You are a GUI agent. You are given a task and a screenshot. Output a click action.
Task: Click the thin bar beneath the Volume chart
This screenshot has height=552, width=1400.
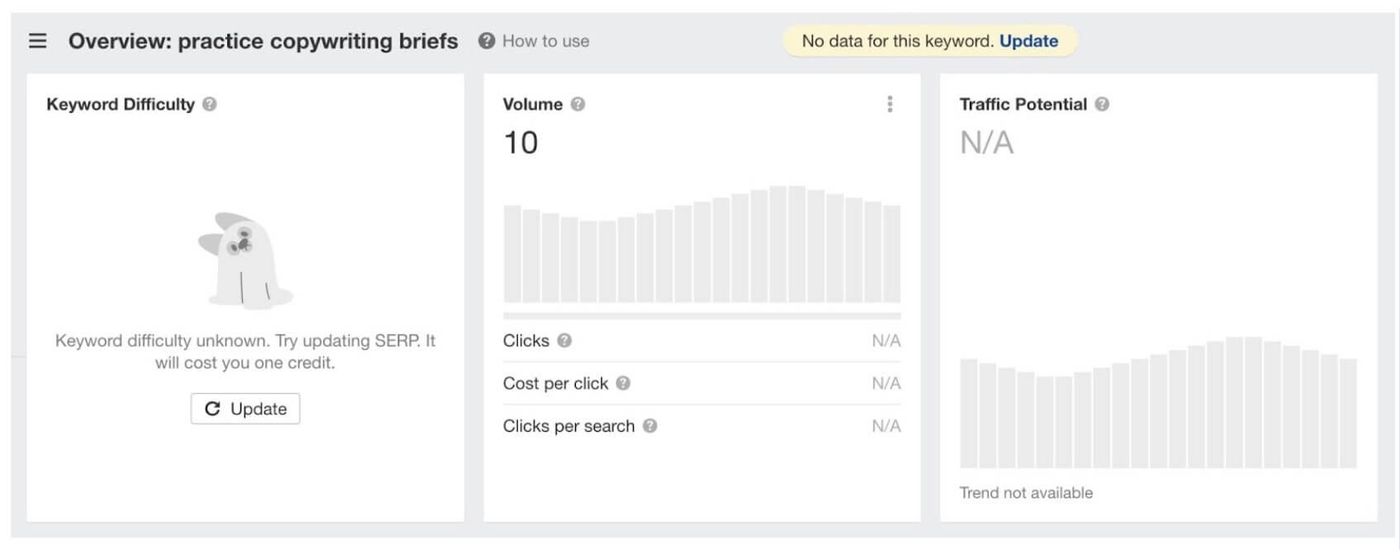[x=702, y=315]
